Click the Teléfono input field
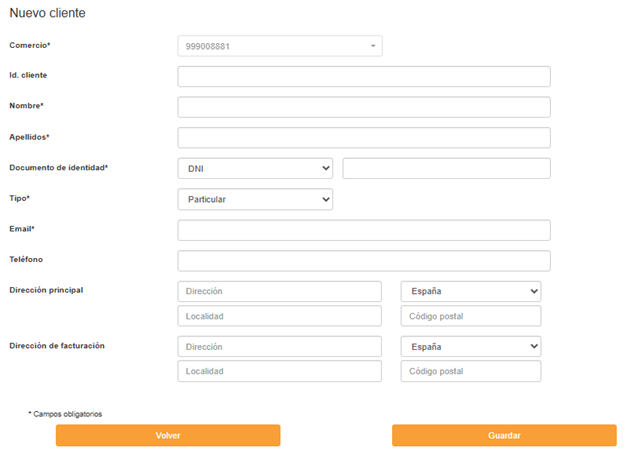The image size is (627, 455). coord(364,261)
